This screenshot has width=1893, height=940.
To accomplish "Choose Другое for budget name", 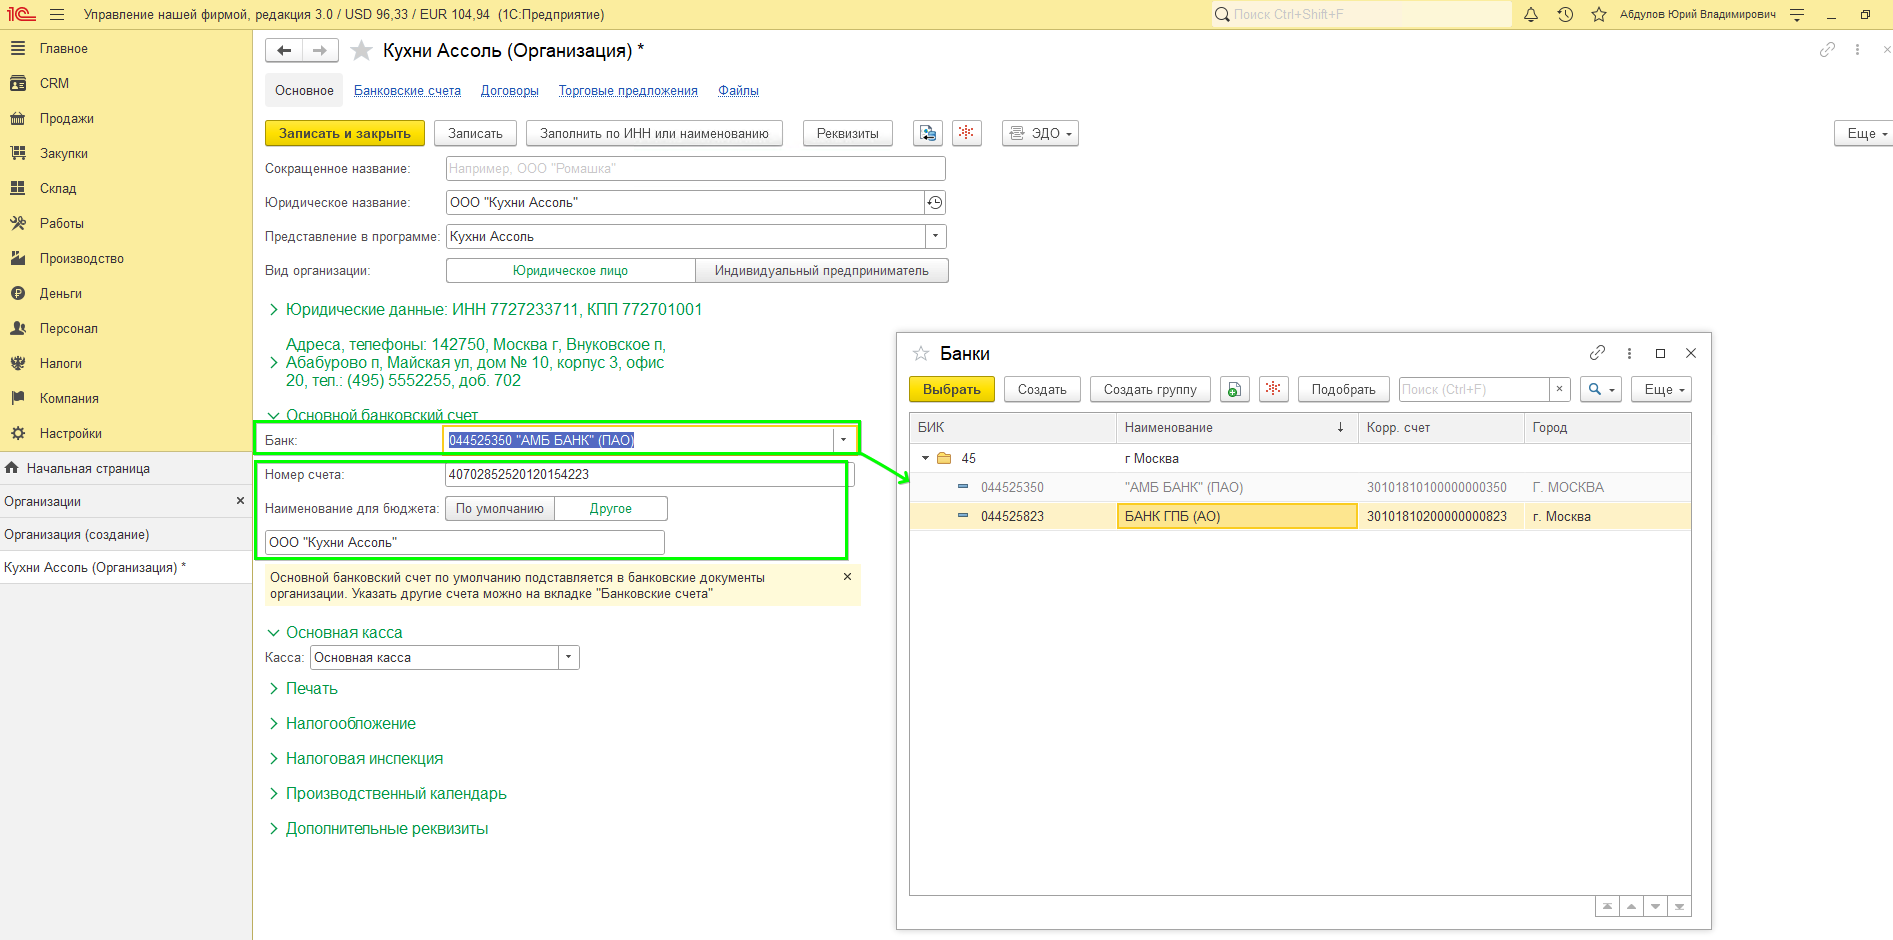I will [x=611, y=509].
